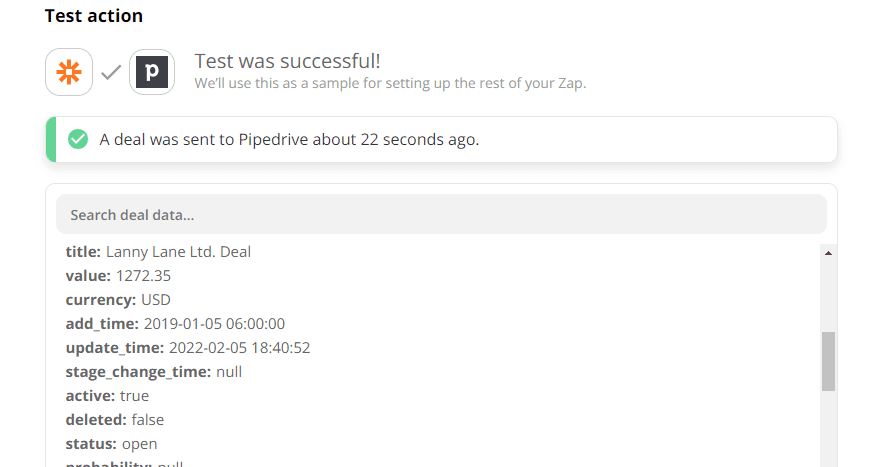Click the Pipedrive app icon
881x467 pixels.
[152, 72]
